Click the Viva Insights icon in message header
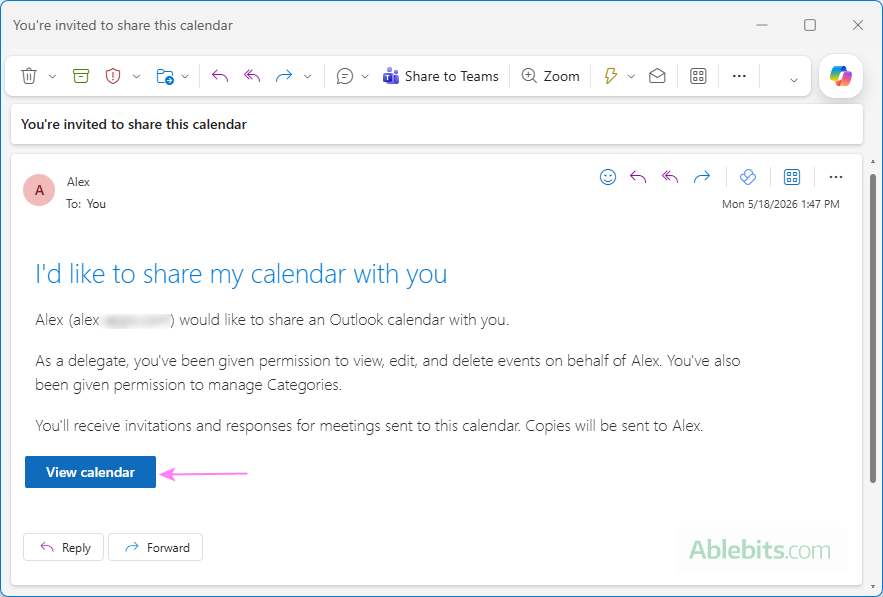The height and width of the screenshot is (597, 883). coord(748,177)
